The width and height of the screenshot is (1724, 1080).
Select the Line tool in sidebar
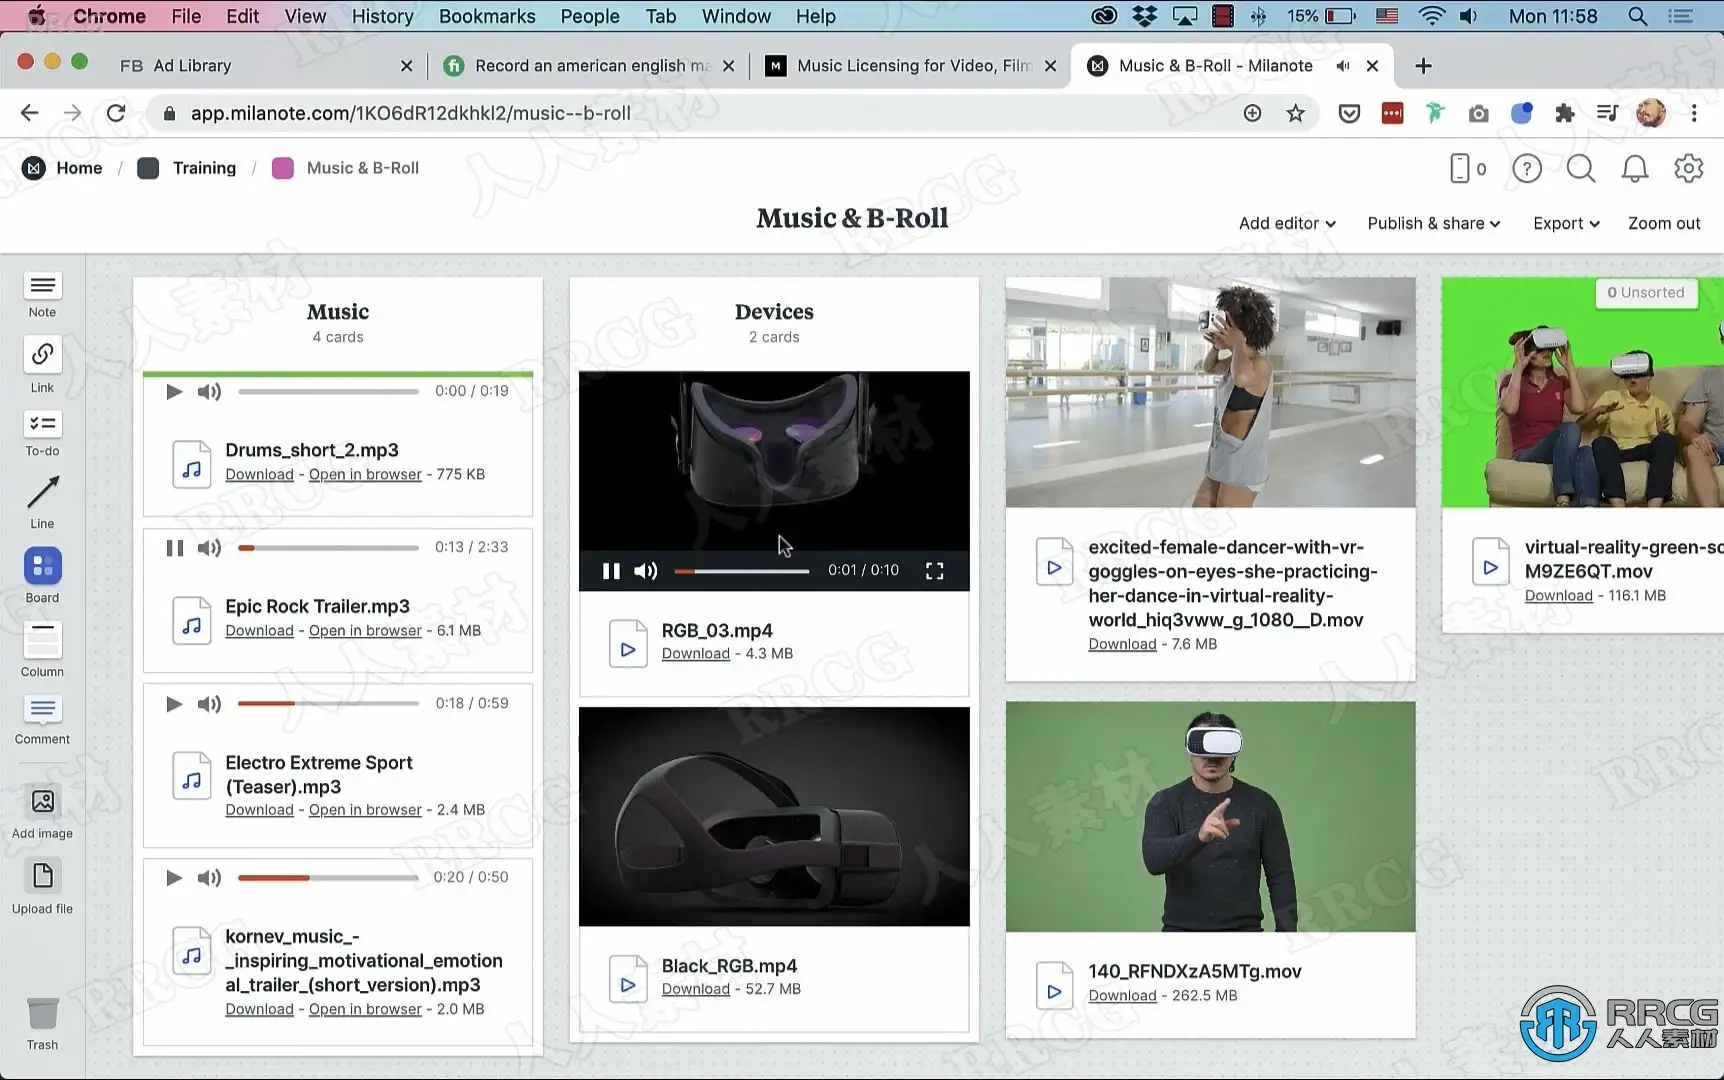coord(42,502)
